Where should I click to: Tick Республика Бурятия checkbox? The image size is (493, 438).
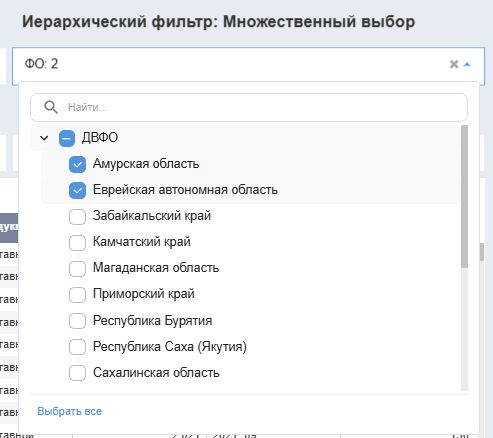coord(77,321)
